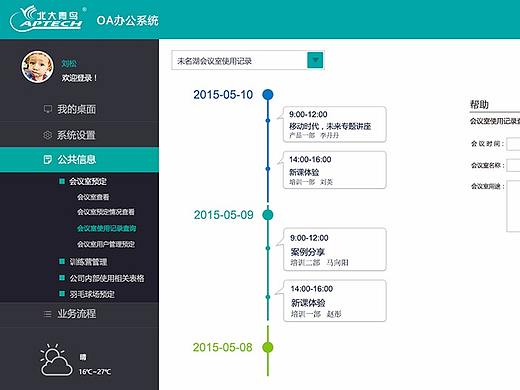The width and height of the screenshot is (520, 390).
Task: Click the OA办公系统 title
Action: click(127, 20)
